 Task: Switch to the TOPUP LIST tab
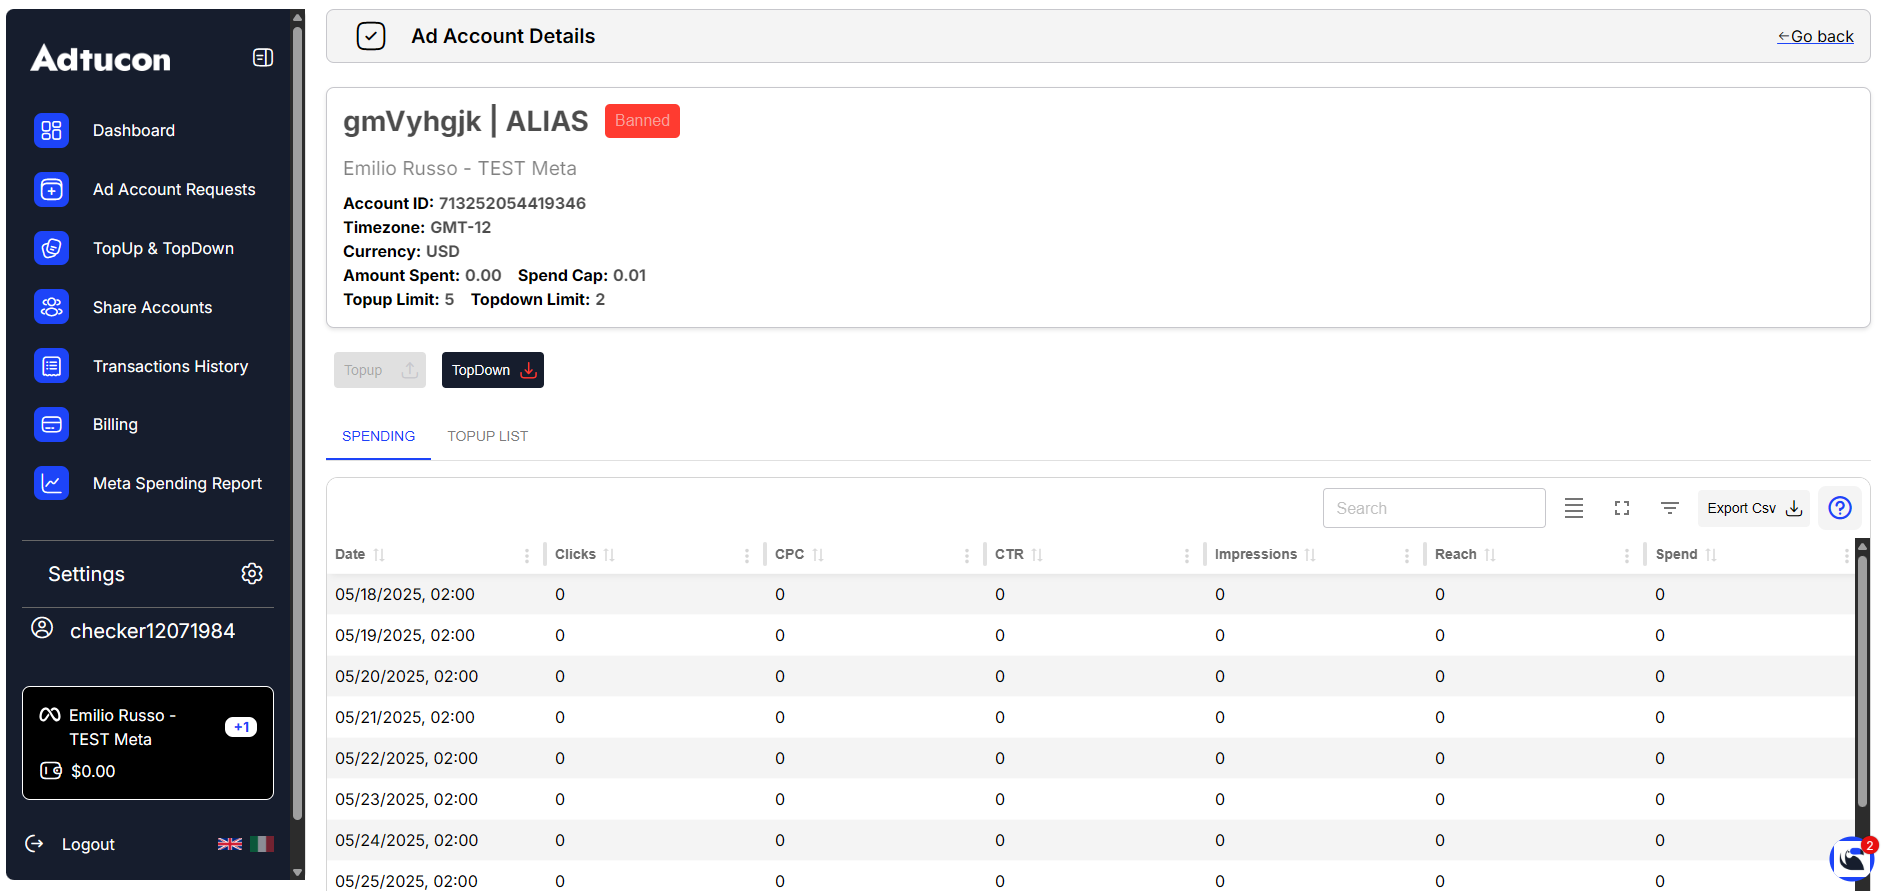point(487,436)
